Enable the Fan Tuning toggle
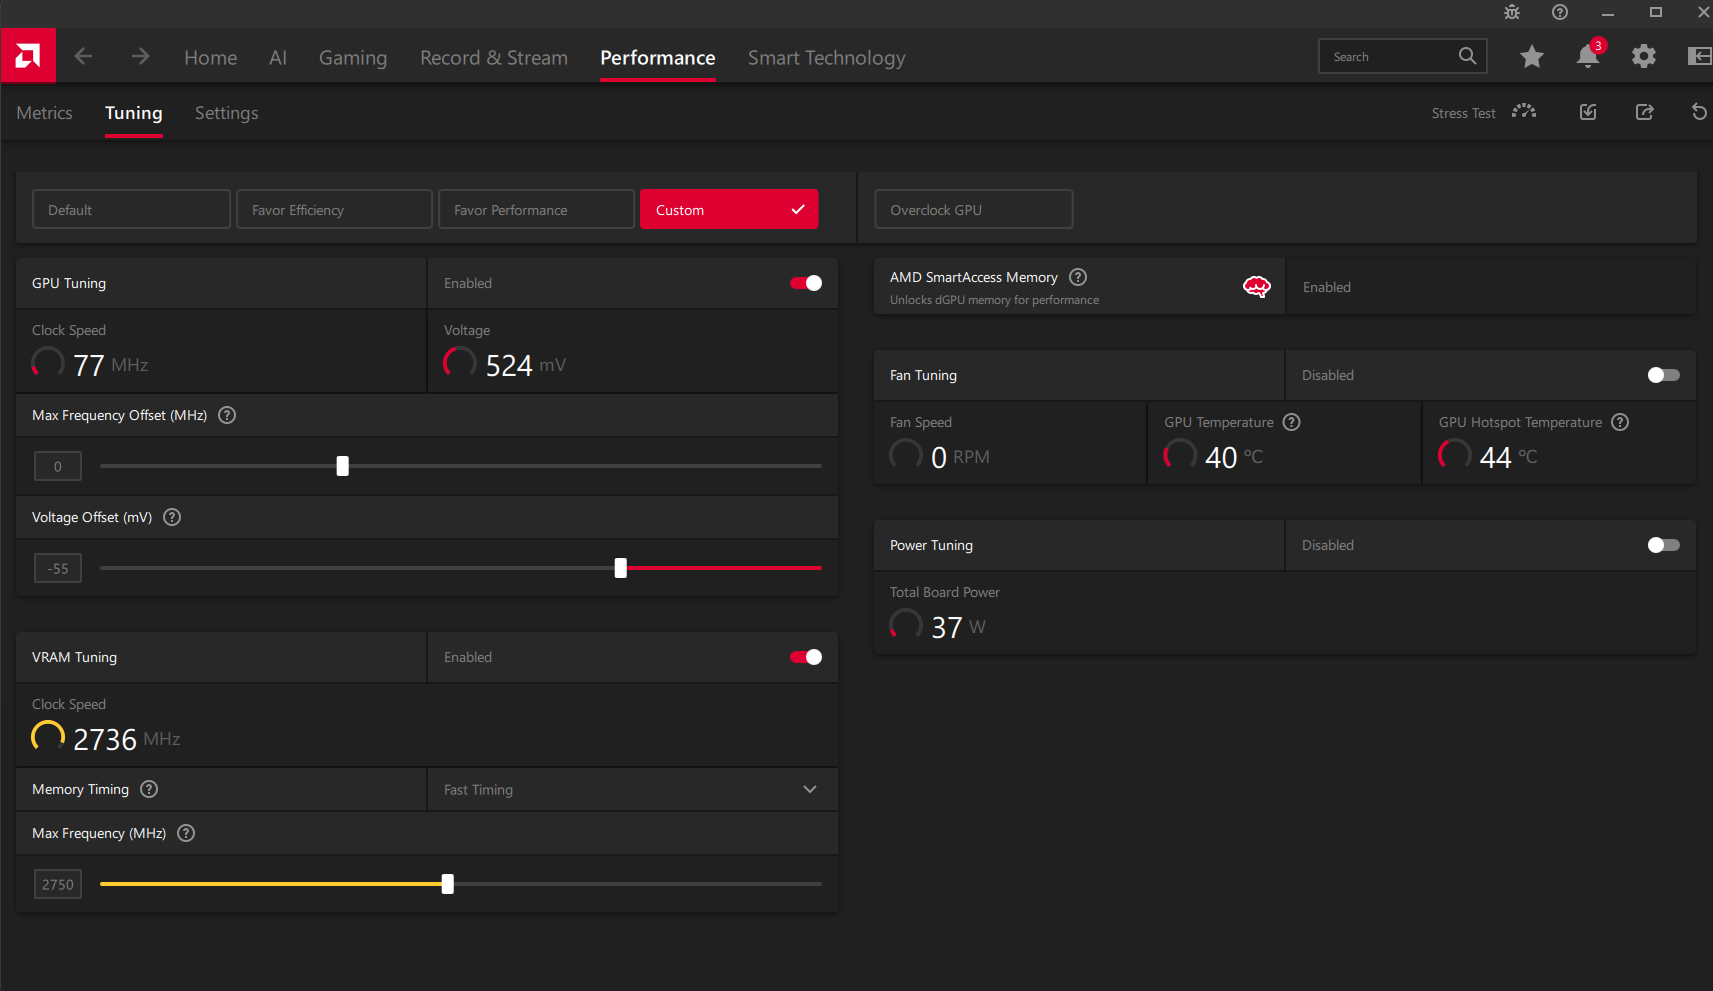Screen dimensions: 1713x991 pyautogui.click(x=1664, y=375)
